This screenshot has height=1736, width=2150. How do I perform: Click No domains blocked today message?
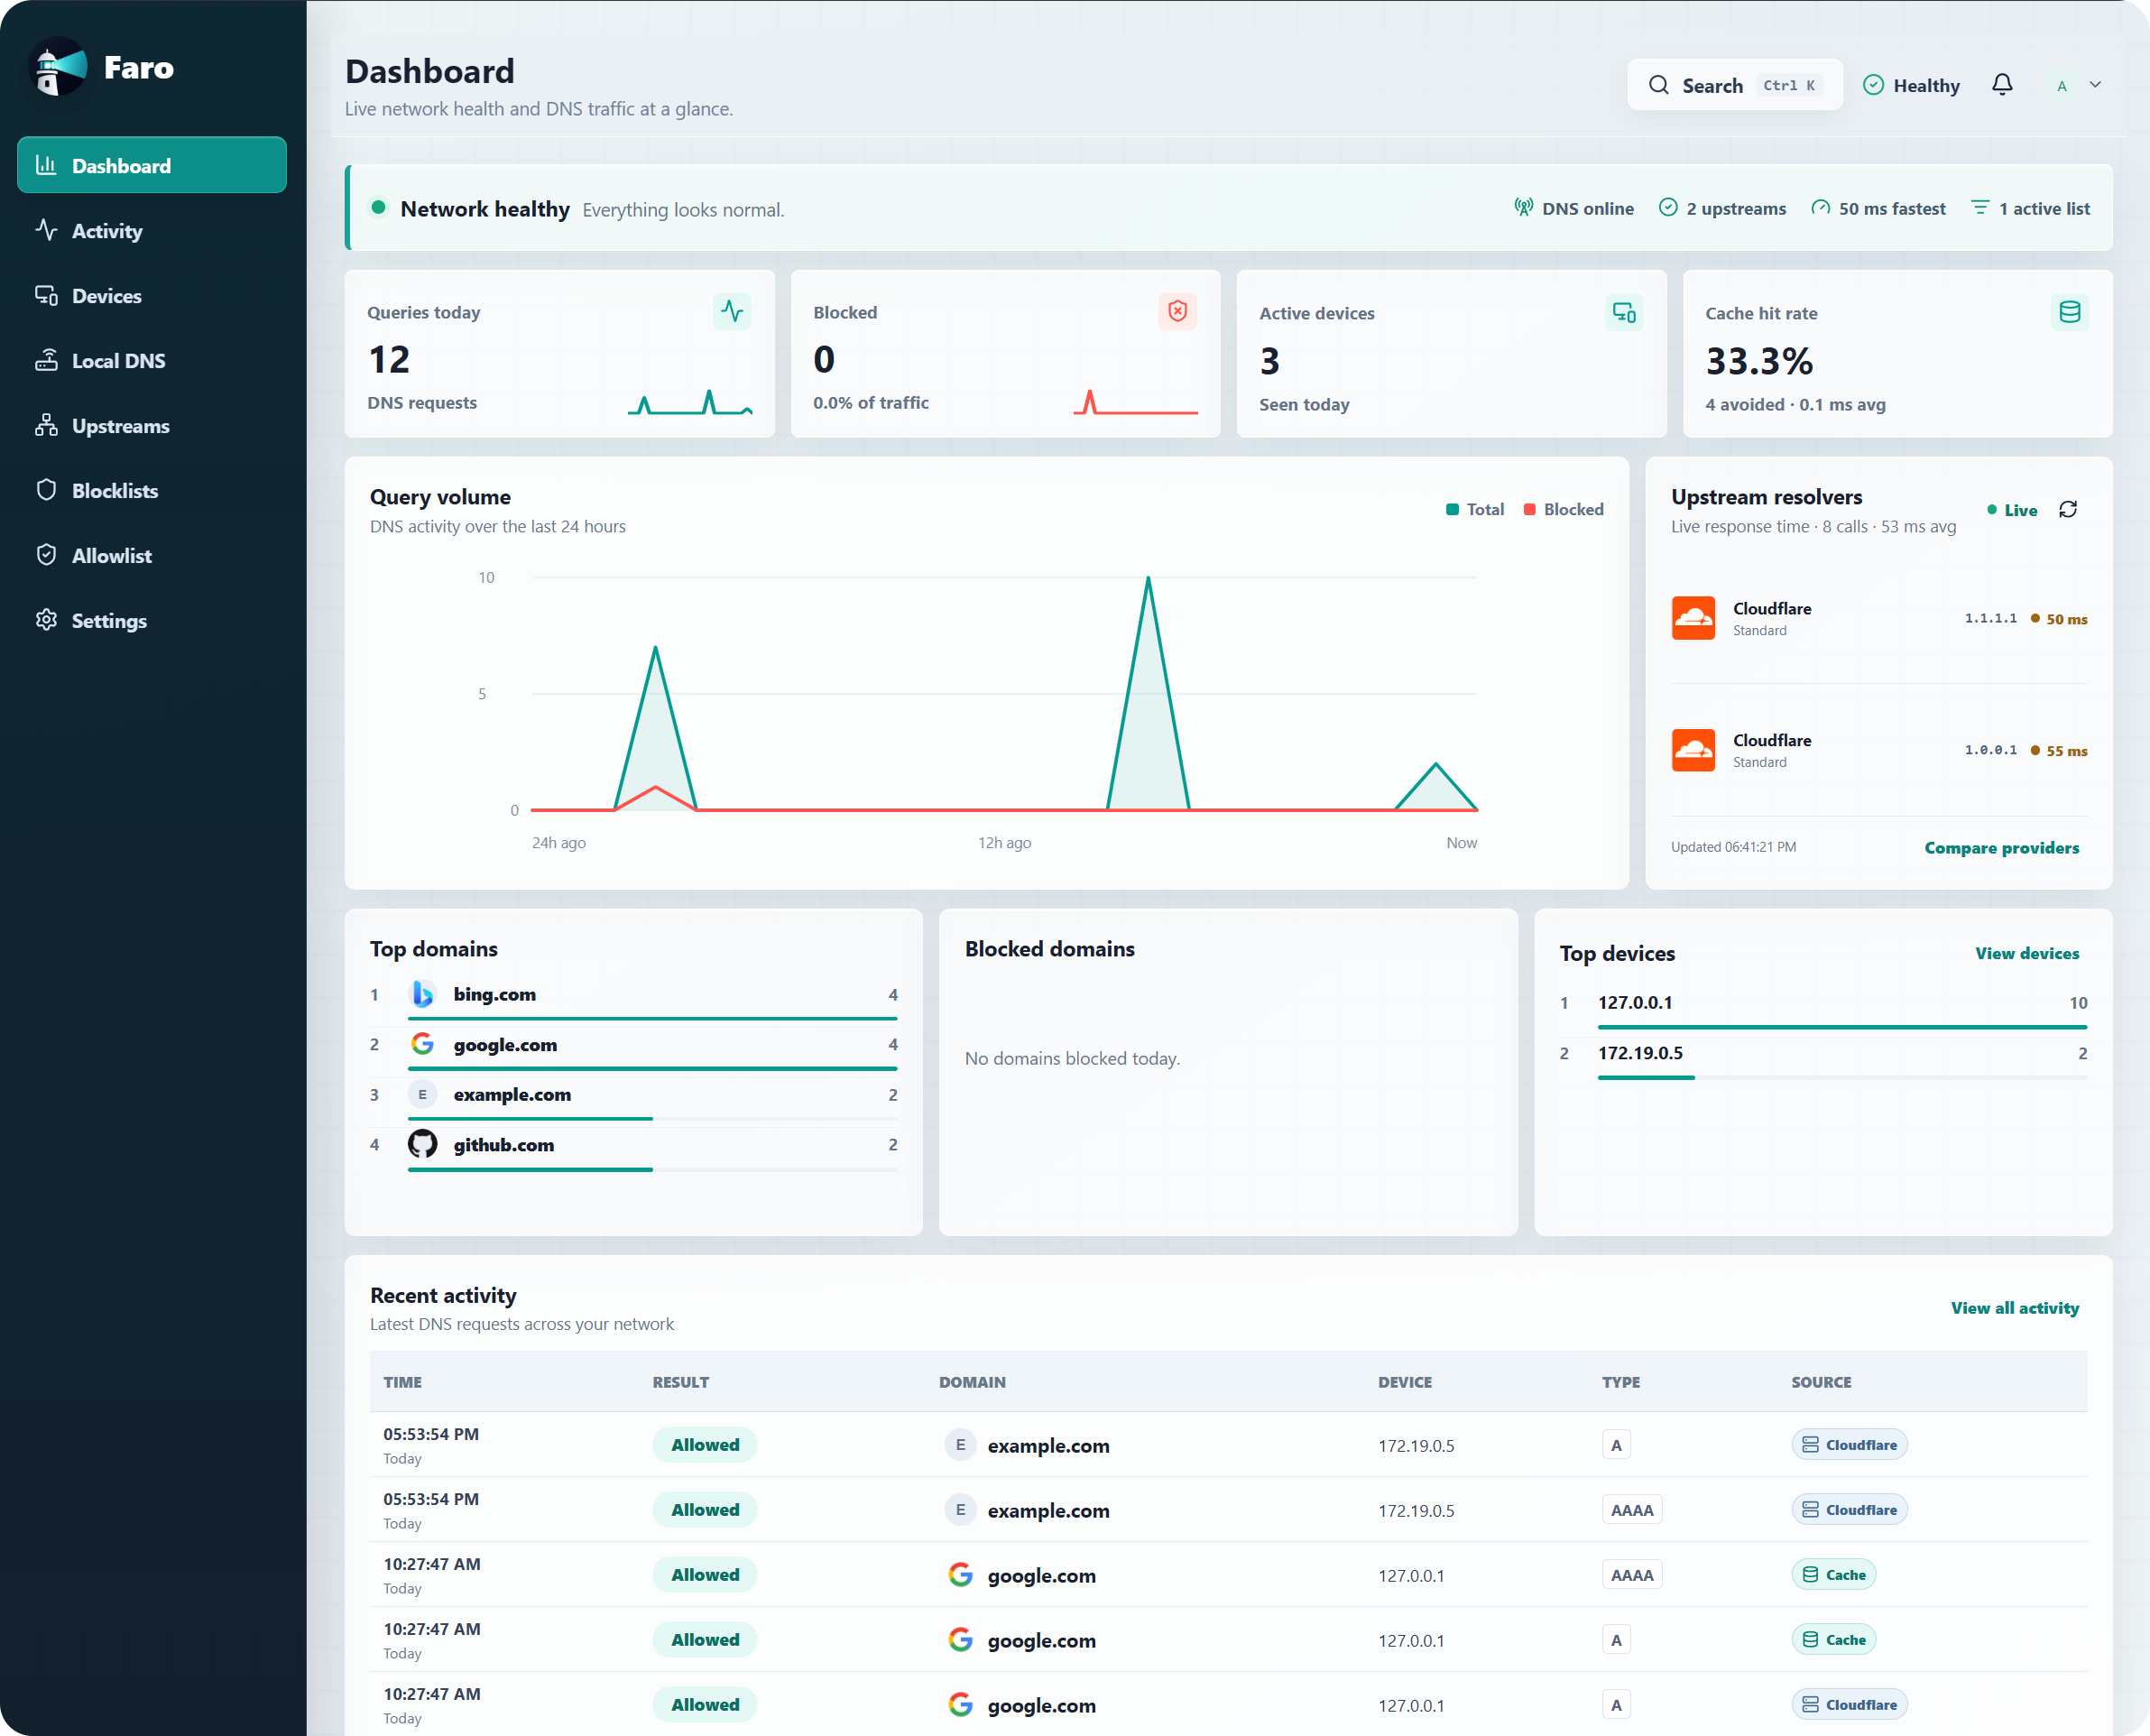(x=1072, y=1058)
